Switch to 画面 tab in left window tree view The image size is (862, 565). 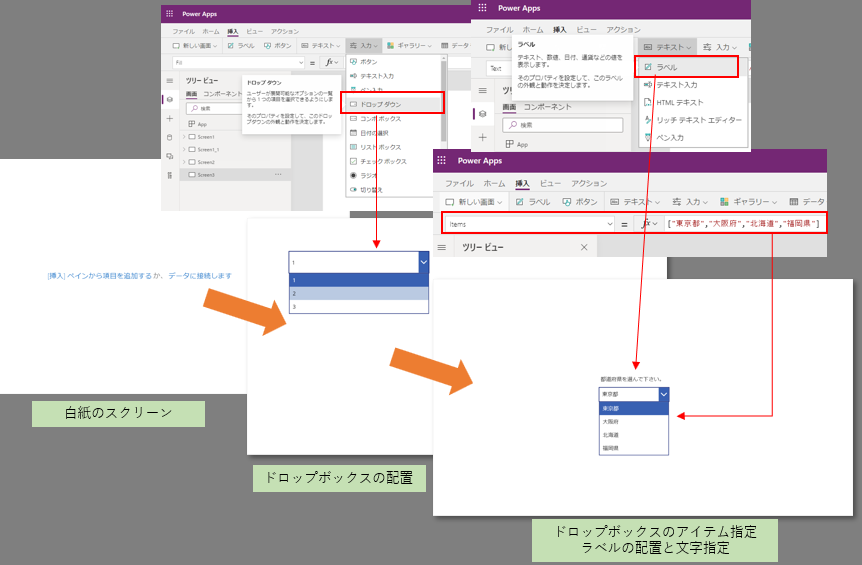click(191, 94)
